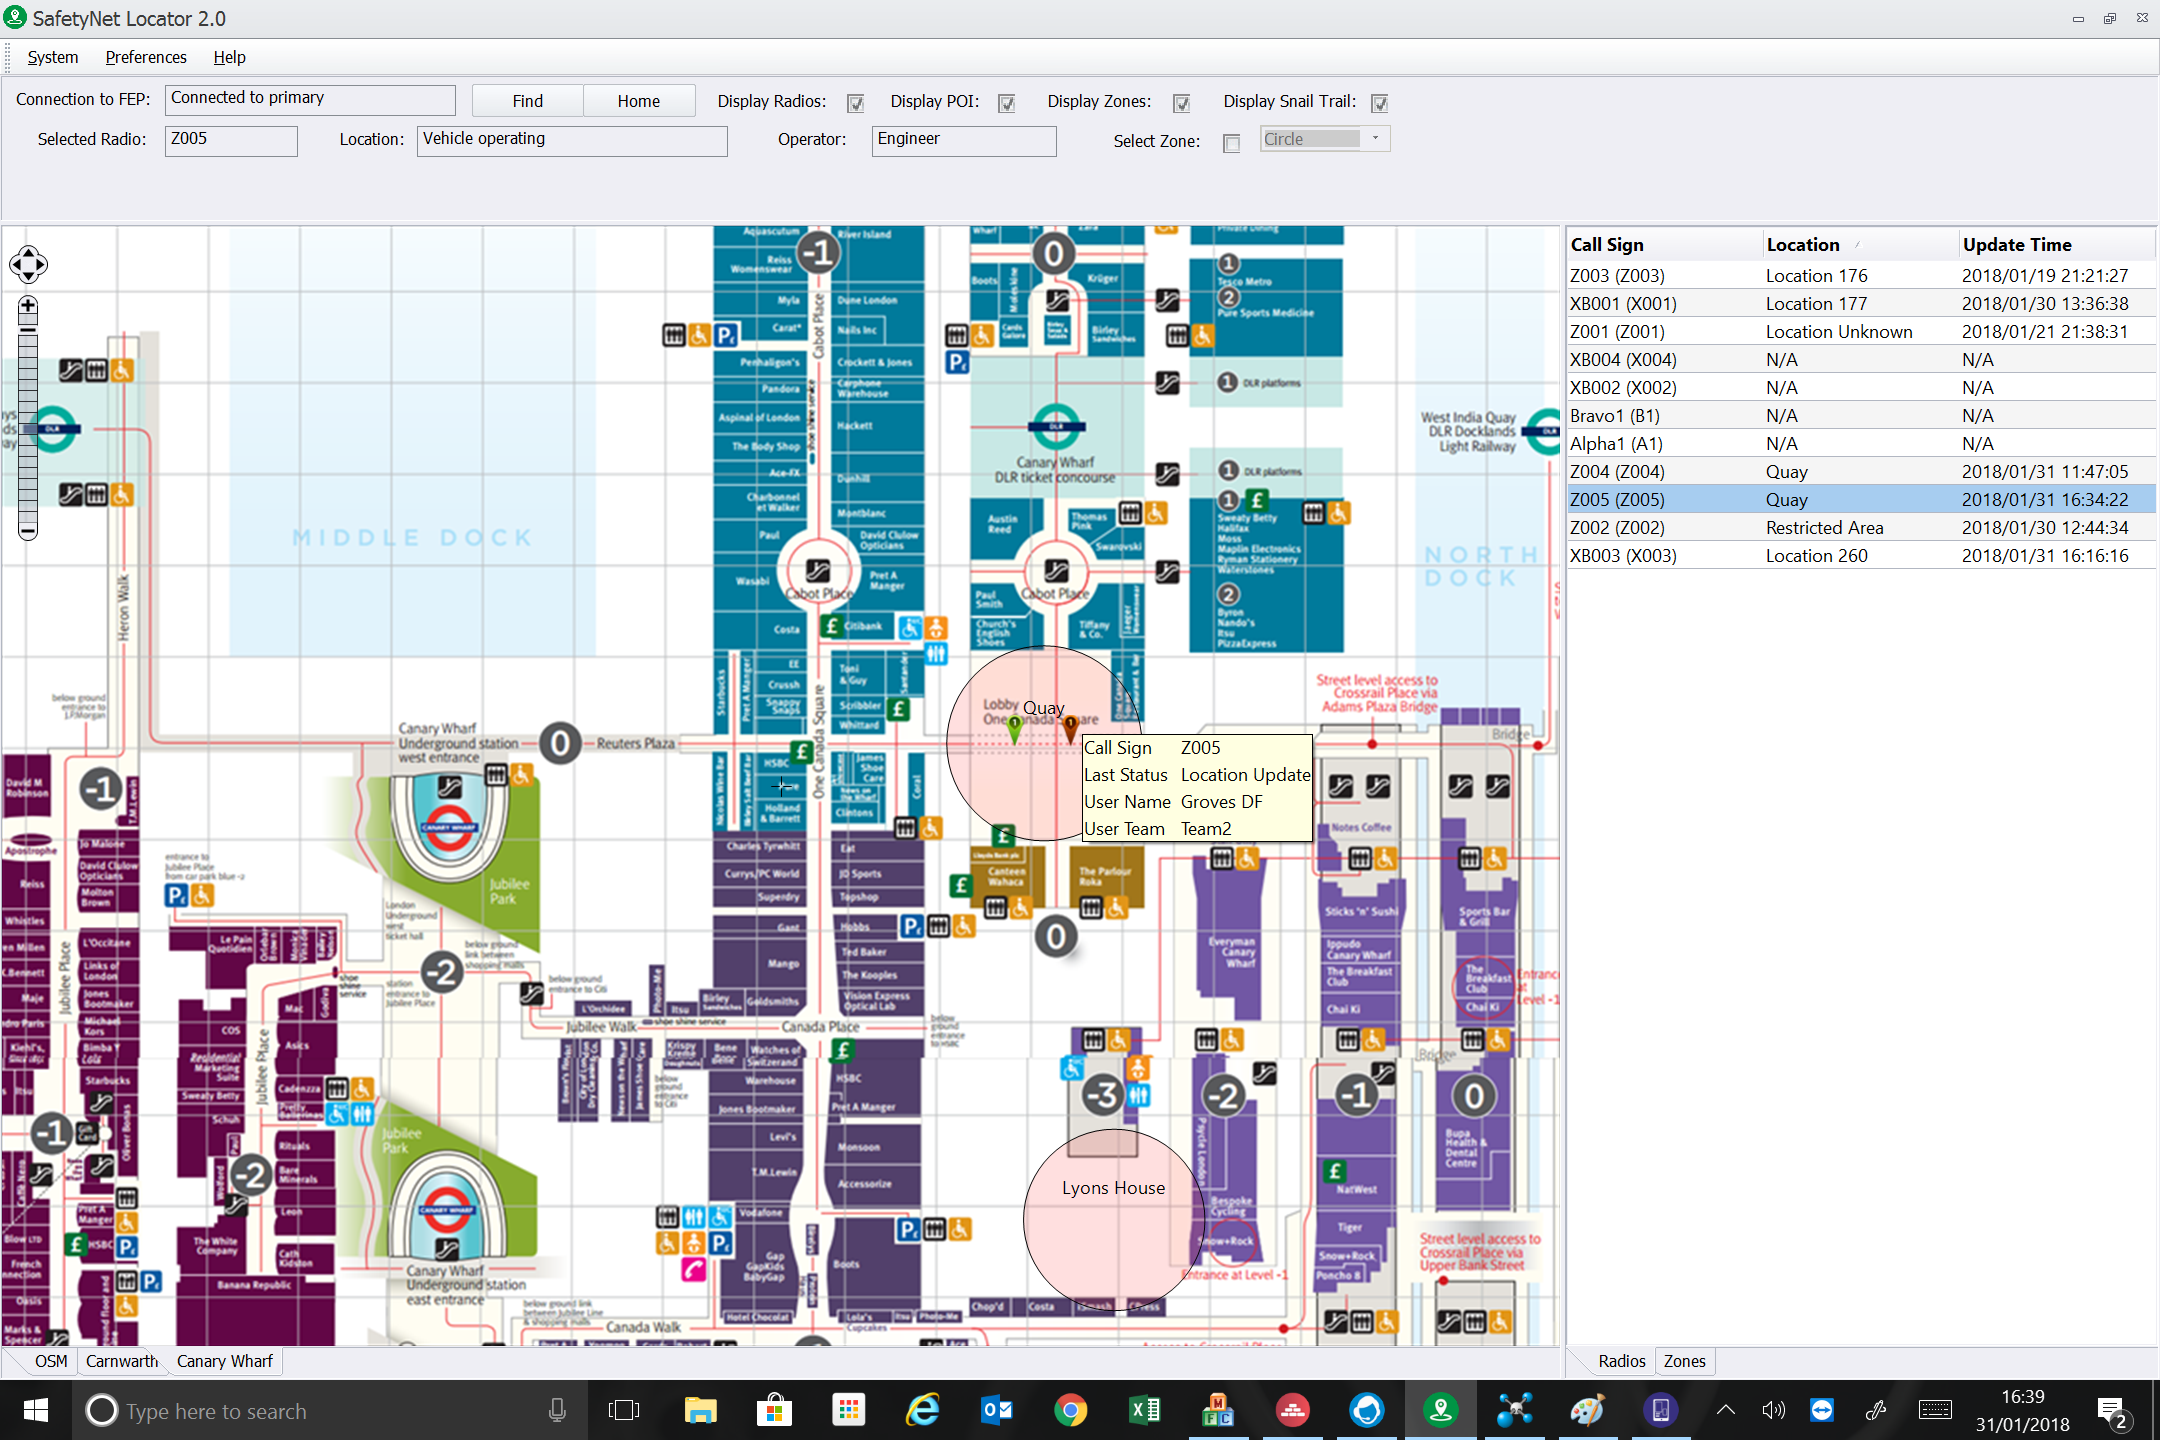Click the Find button
2160x1440 pixels.
coord(527,101)
